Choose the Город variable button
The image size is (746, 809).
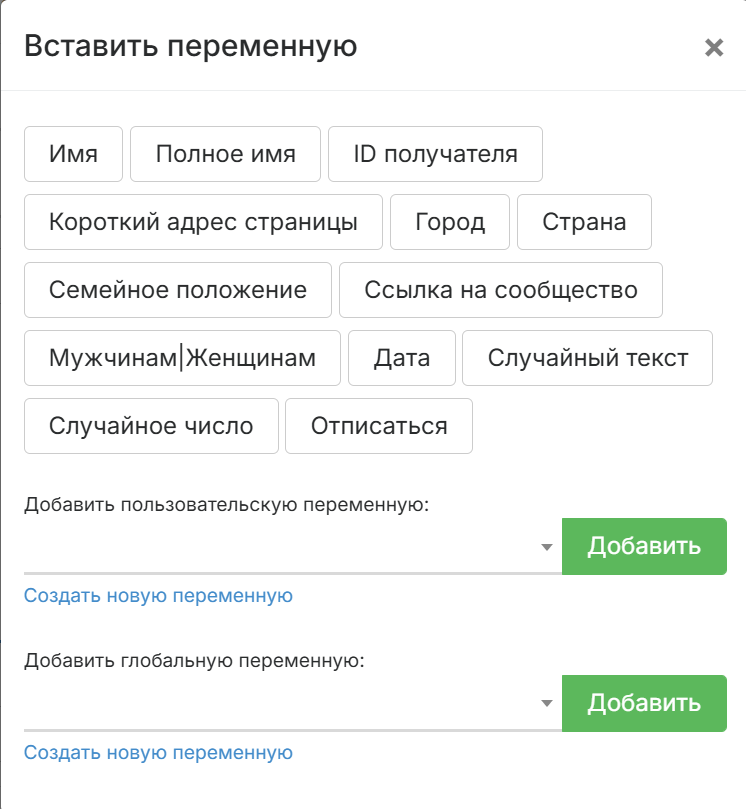pyautogui.click(x=450, y=222)
